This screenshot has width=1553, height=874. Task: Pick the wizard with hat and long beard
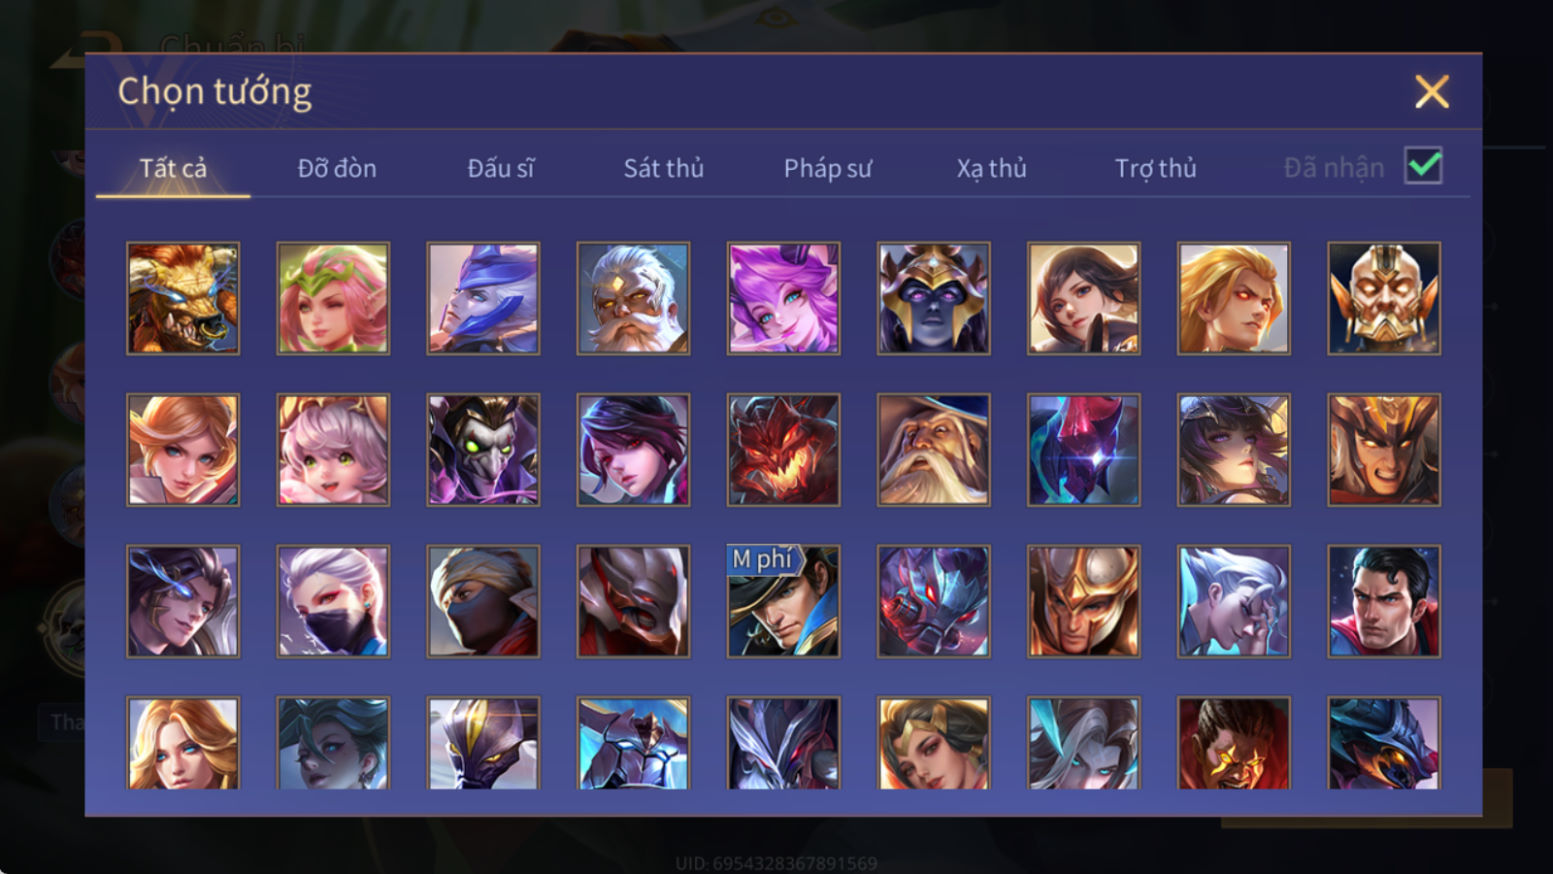(x=934, y=450)
